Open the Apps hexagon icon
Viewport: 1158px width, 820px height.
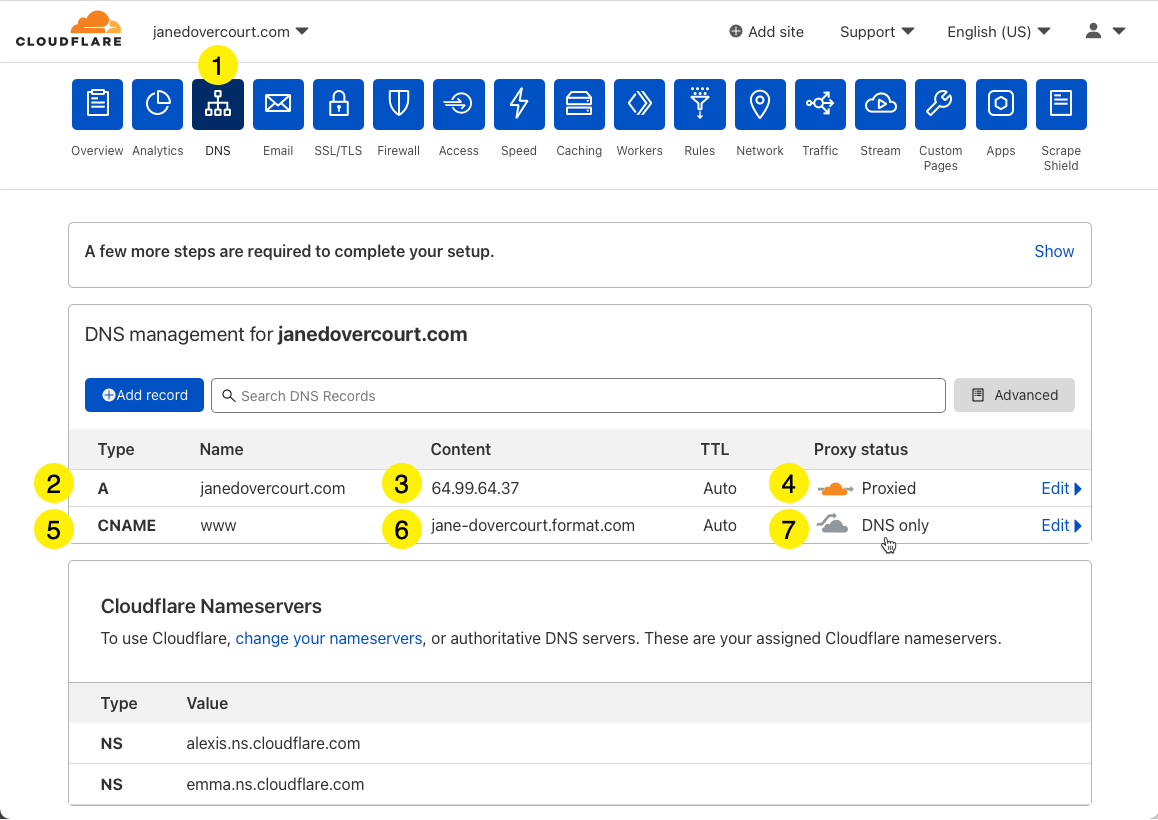click(1001, 104)
